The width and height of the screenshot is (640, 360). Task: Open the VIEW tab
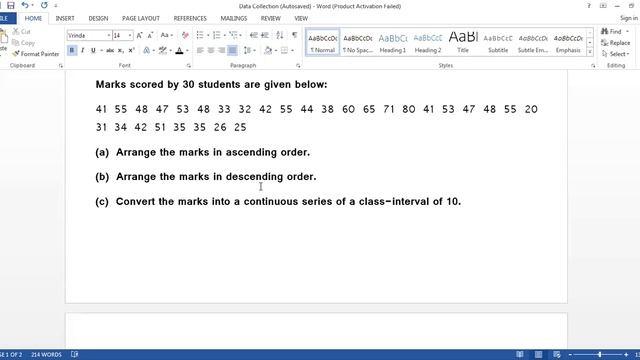(301, 18)
